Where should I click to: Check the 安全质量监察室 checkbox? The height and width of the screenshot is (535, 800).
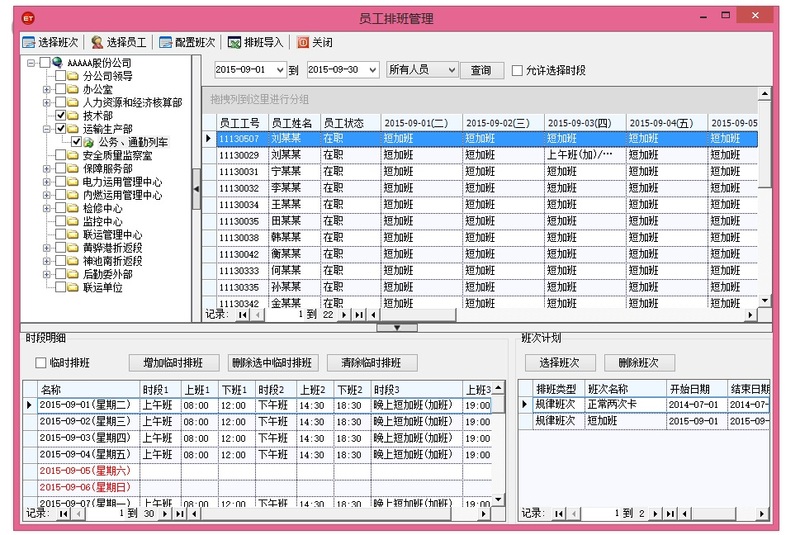click(60, 155)
